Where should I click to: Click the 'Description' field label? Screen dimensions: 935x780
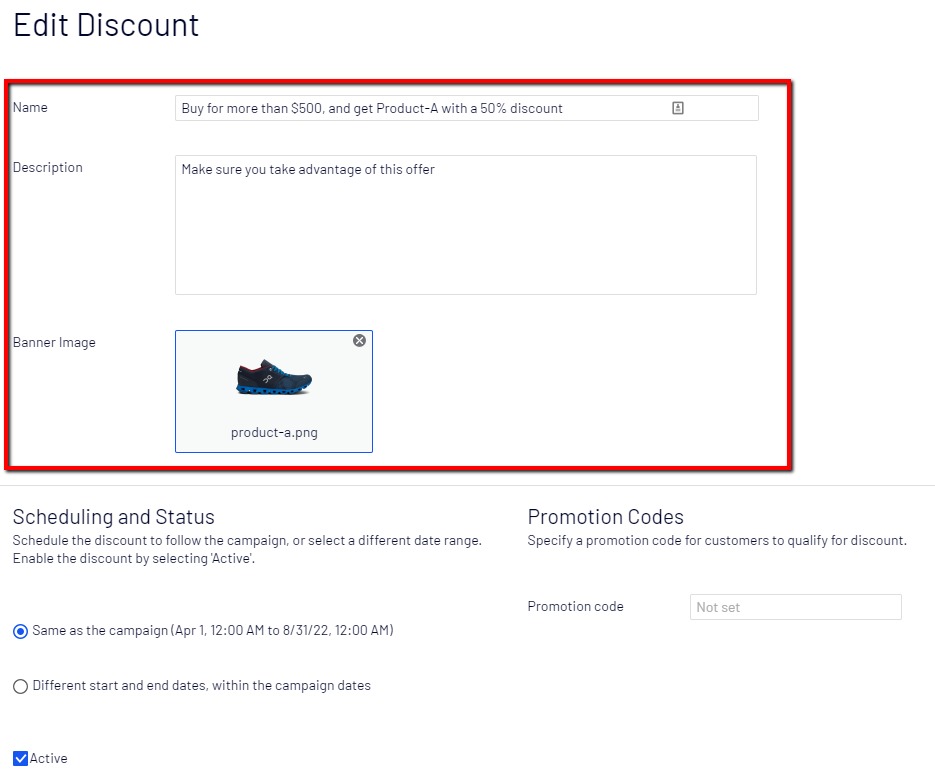[47, 168]
